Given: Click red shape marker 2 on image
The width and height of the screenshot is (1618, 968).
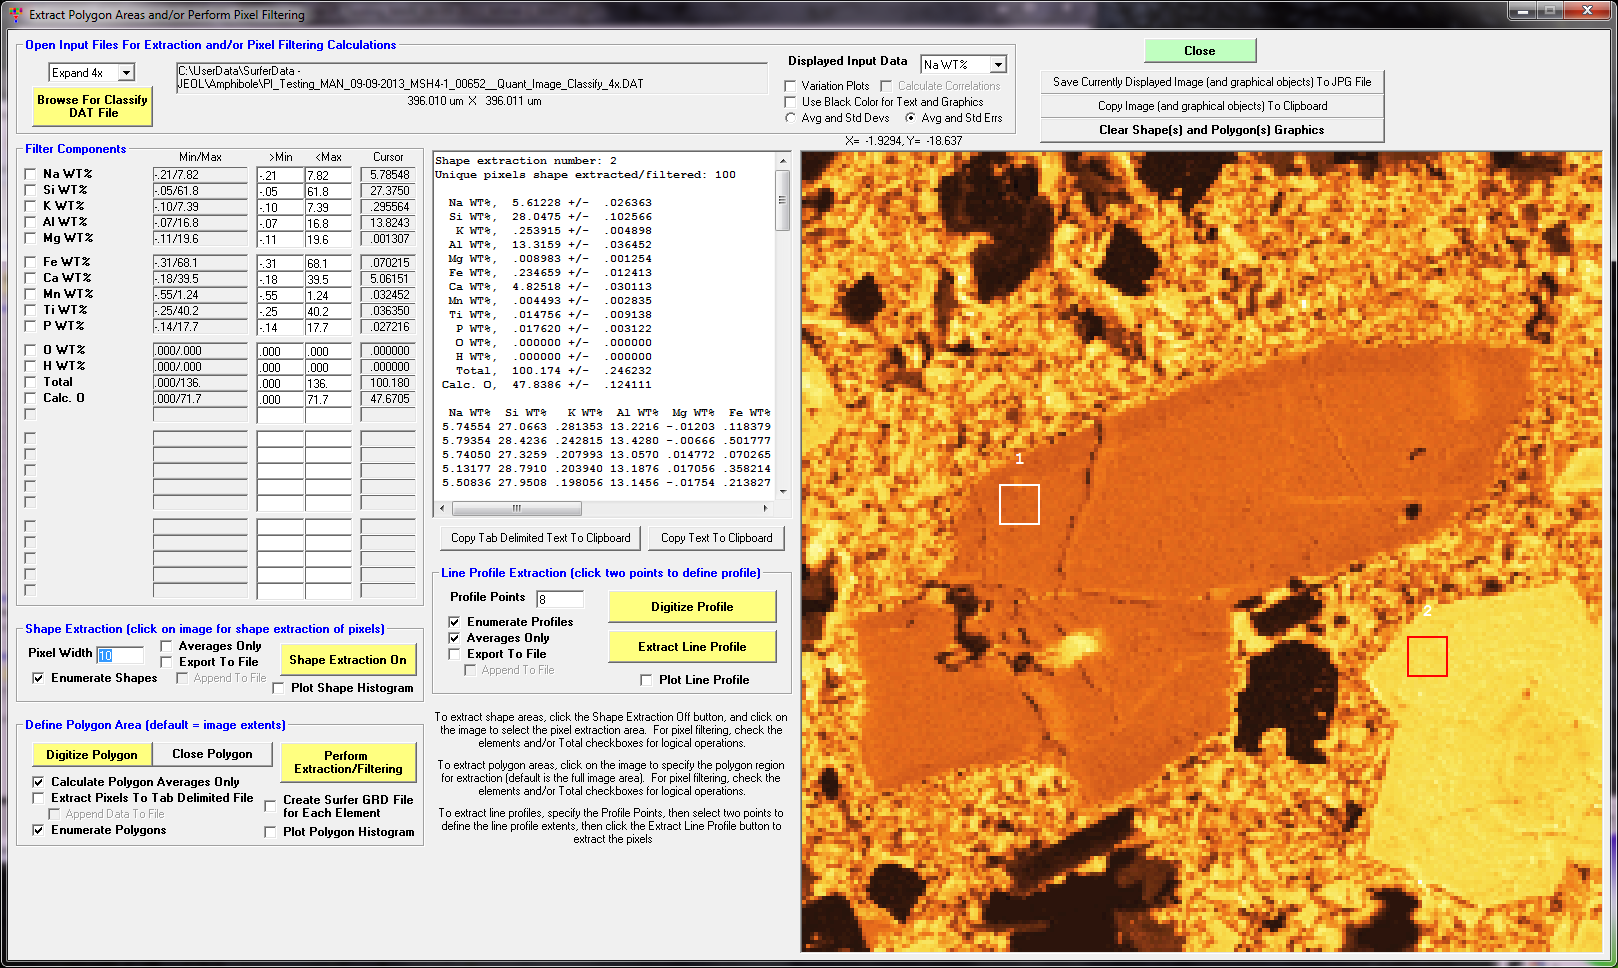Looking at the screenshot, I should click(x=1427, y=656).
